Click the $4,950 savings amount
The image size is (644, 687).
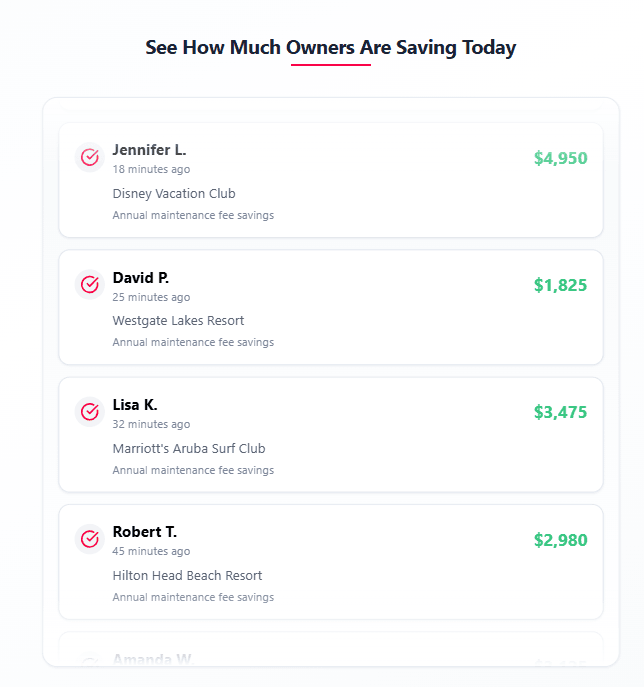[x=560, y=158]
